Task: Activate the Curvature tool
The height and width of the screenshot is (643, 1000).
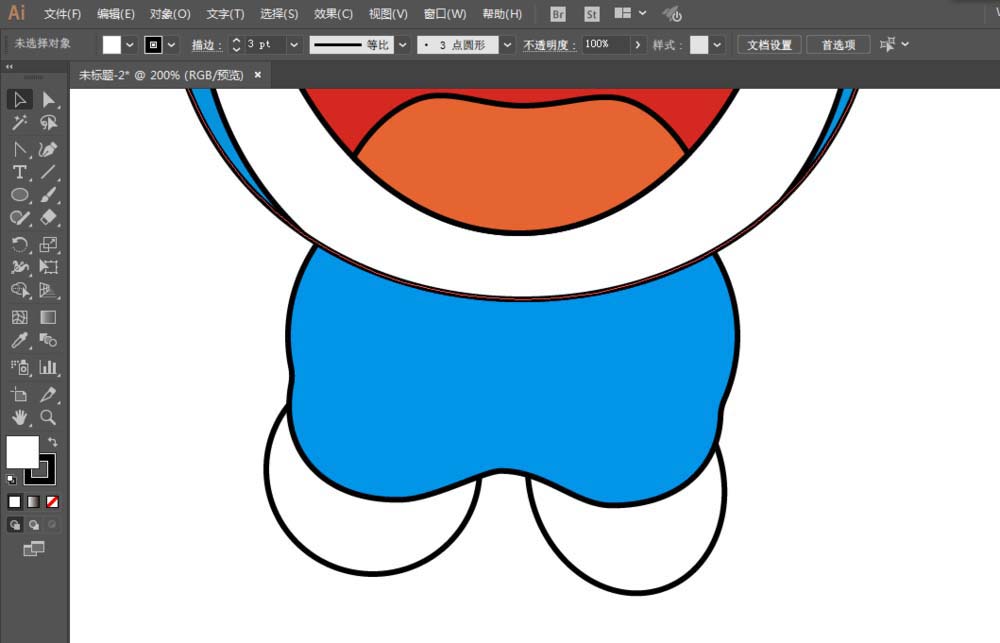Action: click(48, 149)
